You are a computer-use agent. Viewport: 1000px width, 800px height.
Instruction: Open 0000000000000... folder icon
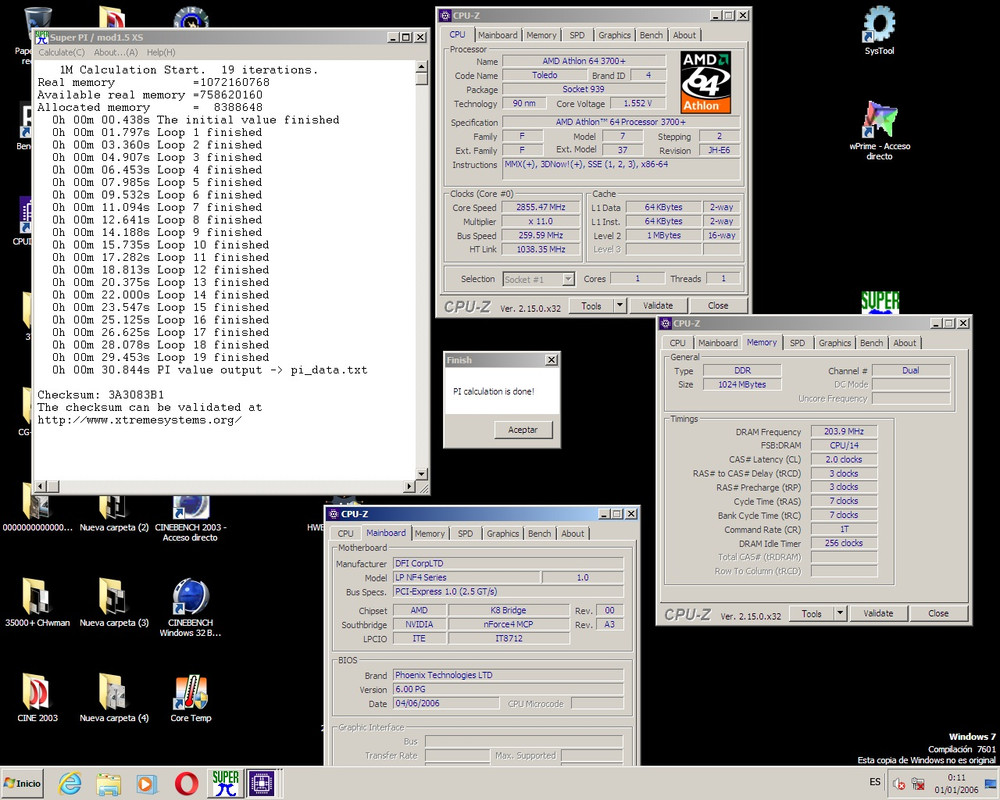coord(37,514)
